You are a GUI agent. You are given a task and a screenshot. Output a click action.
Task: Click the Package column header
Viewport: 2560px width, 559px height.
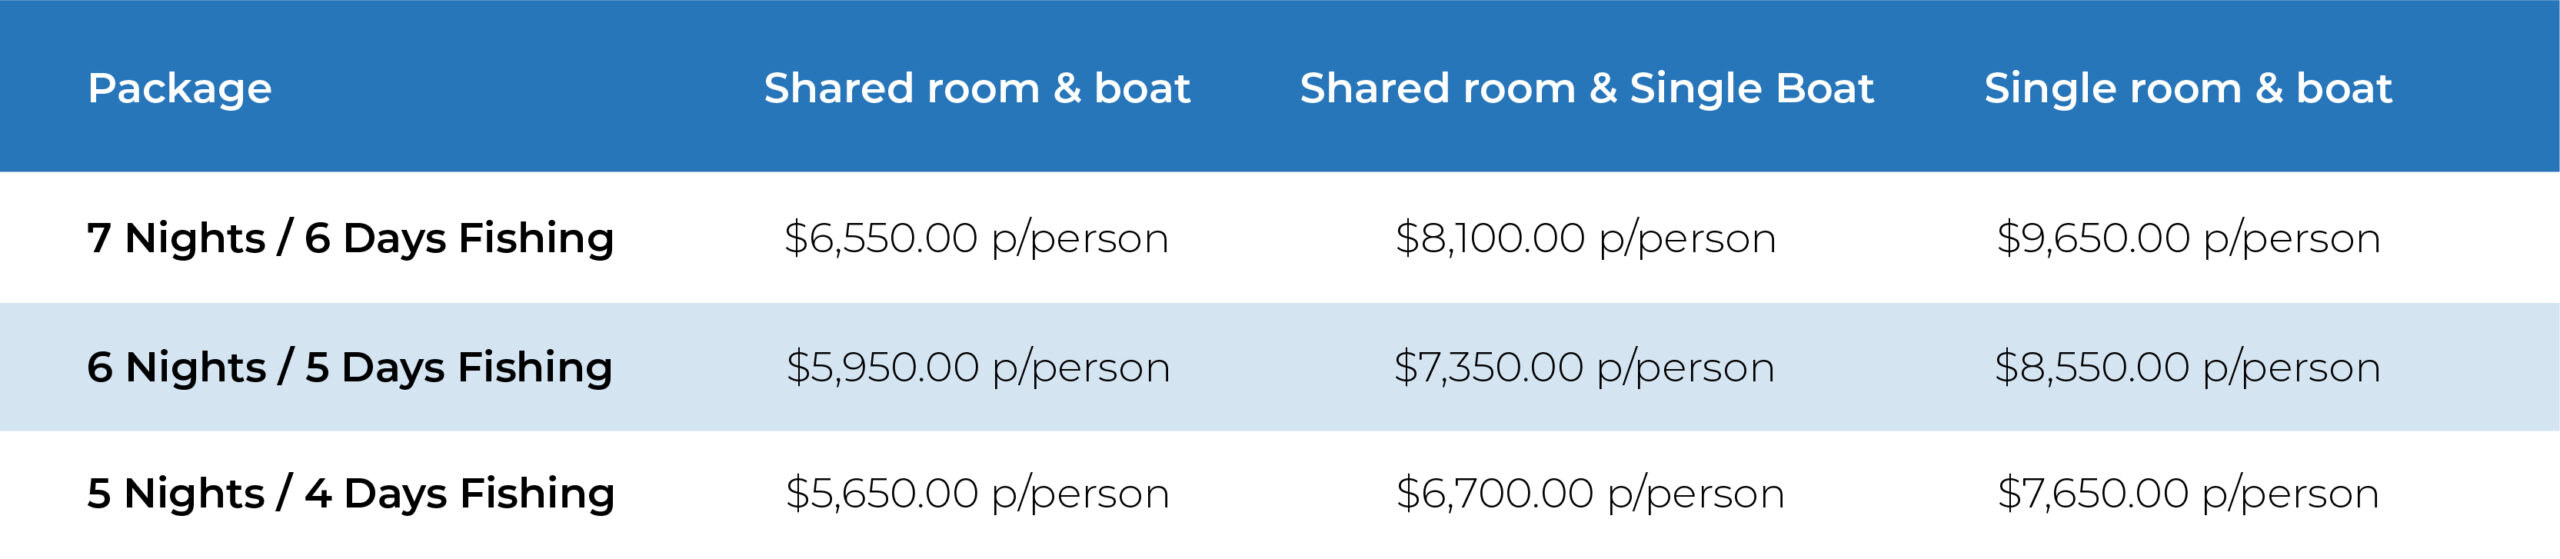(x=180, y=89)
